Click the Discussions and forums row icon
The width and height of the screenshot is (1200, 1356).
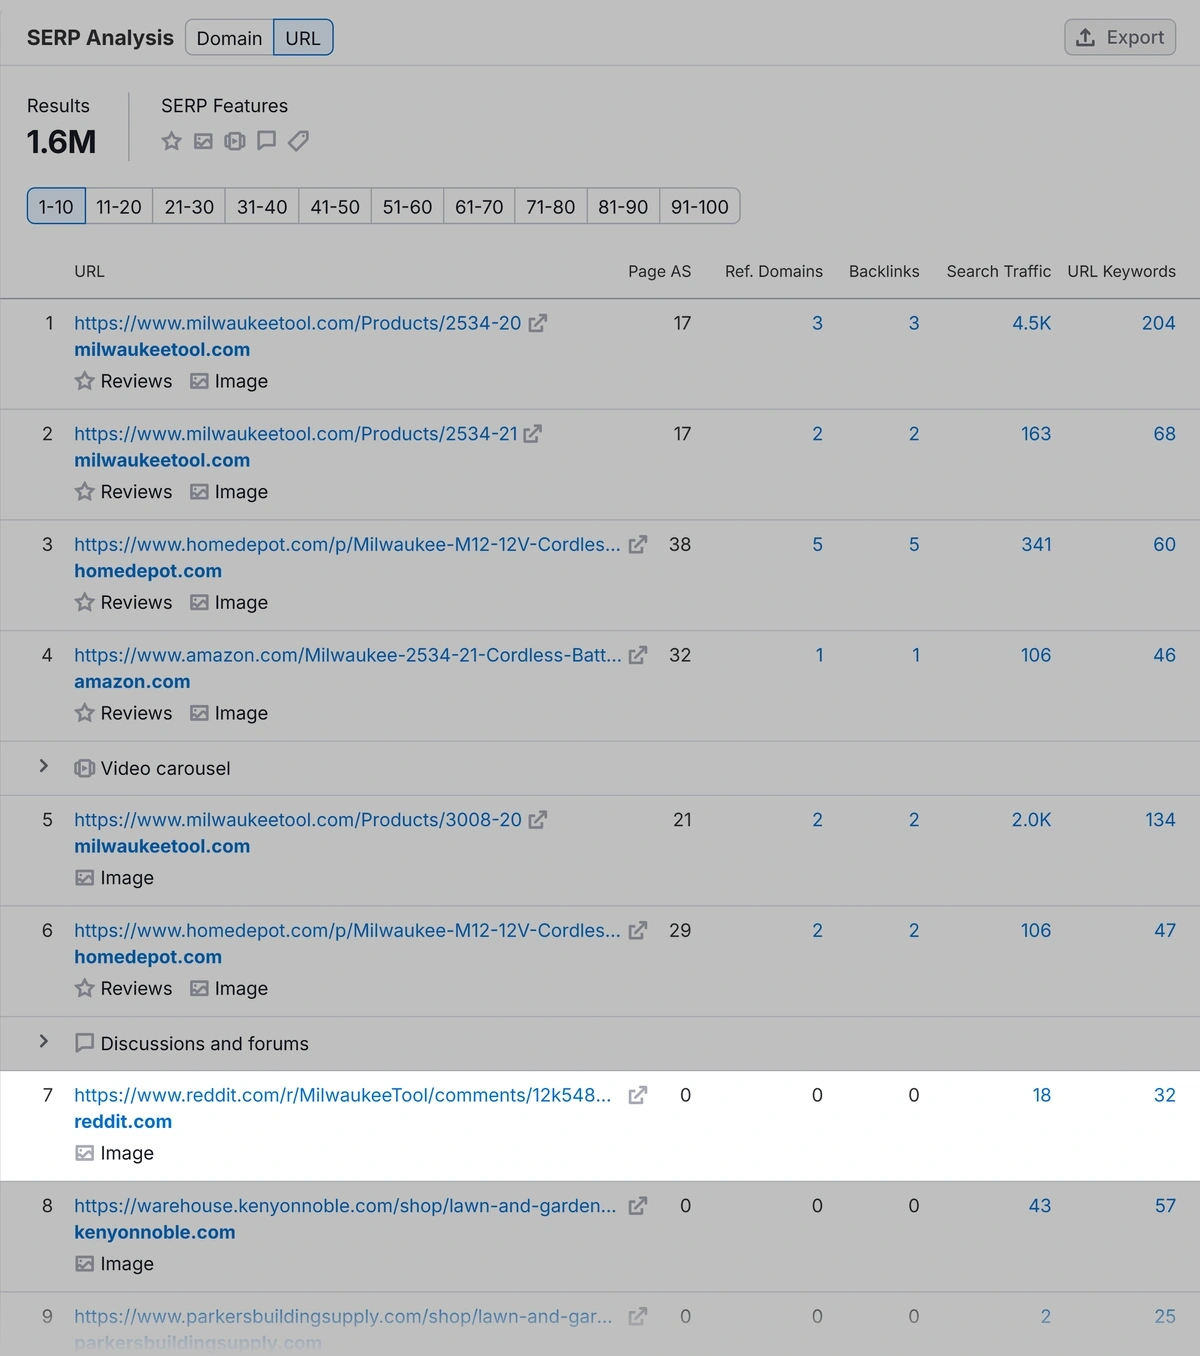point(85,1043)
